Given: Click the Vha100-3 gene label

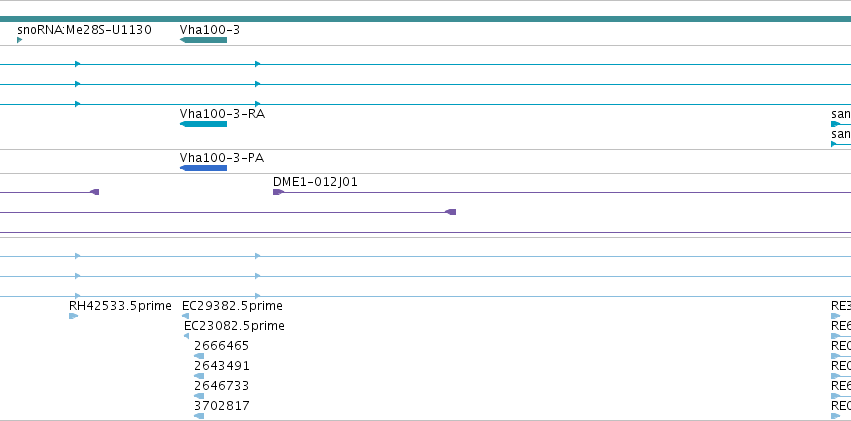Looking at the screenshot, I should (x=209, y=30).
